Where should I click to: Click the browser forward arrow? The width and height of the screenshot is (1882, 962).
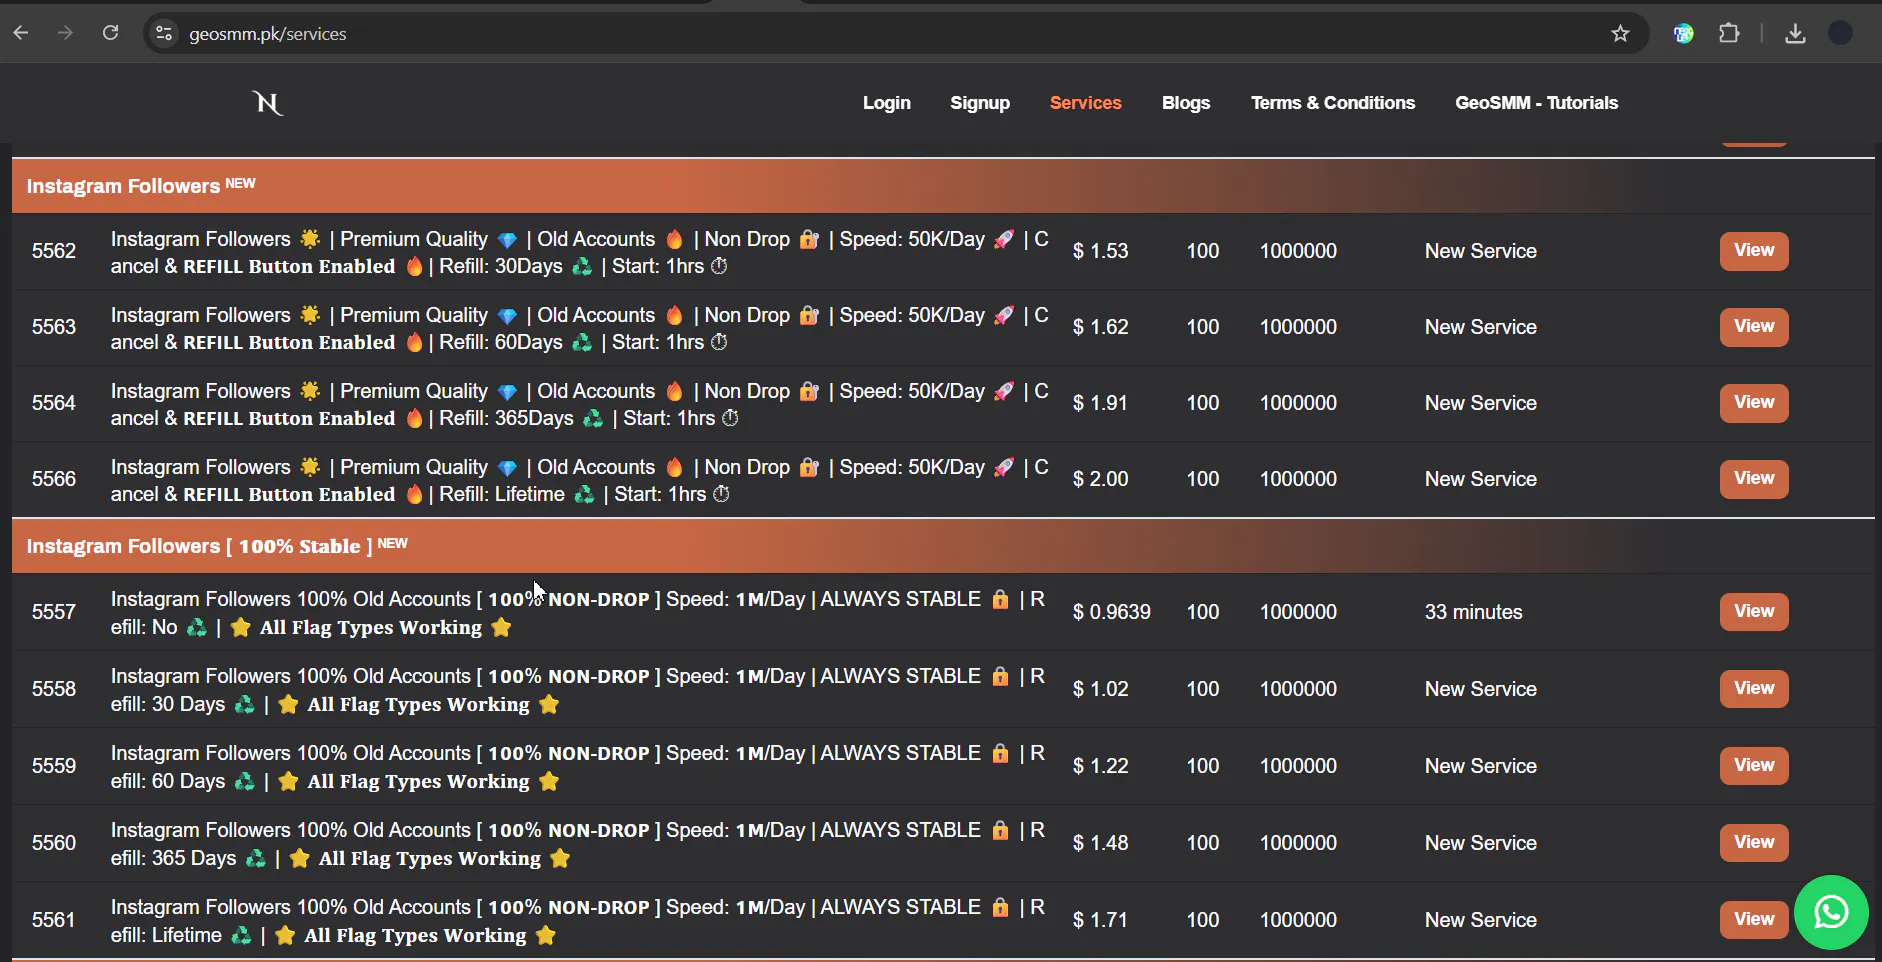pos(66,33)
